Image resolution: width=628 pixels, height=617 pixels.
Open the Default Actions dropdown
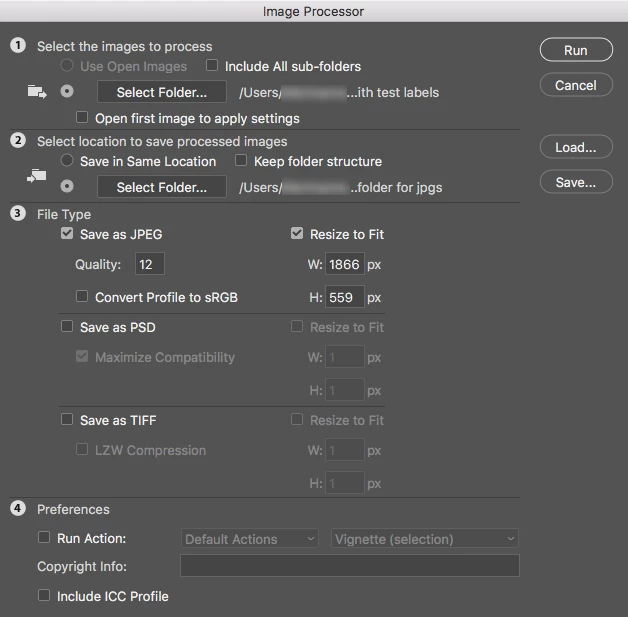[250, 539]
